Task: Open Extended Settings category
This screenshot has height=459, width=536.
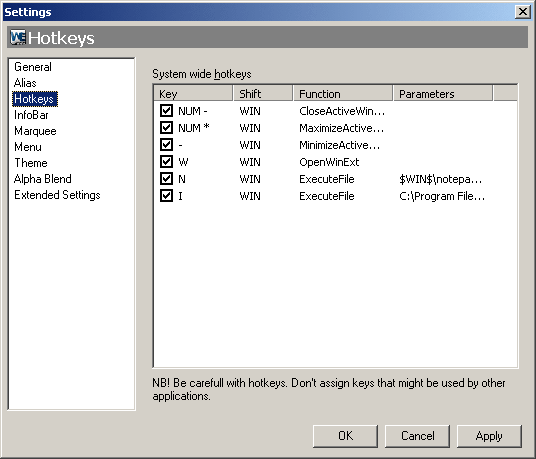Action: 57,195
